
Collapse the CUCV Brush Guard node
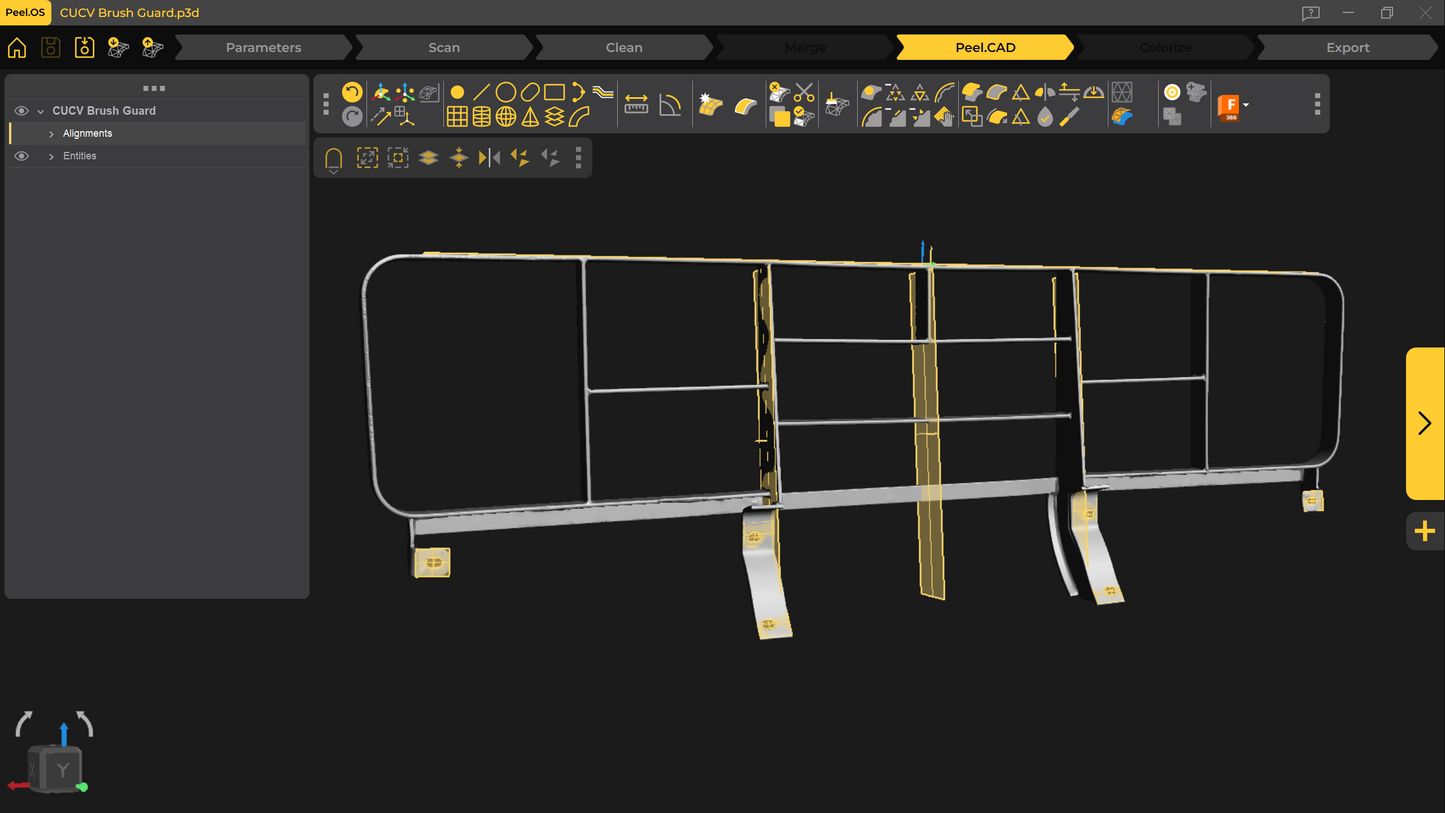pyautogui.click(x=41, y=112)
